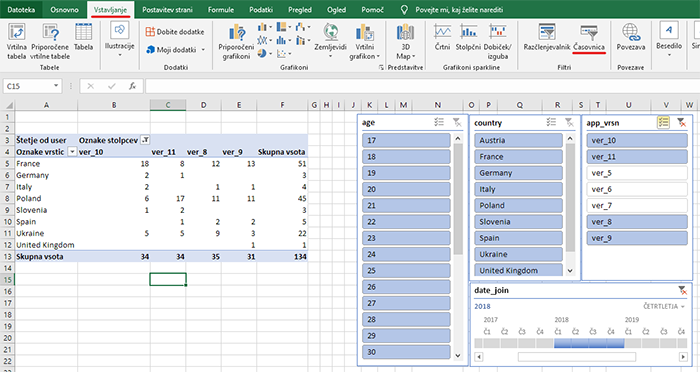Click Dobite dodatke
The height and width of the screenshot is (372, 700).
[175, 32]
